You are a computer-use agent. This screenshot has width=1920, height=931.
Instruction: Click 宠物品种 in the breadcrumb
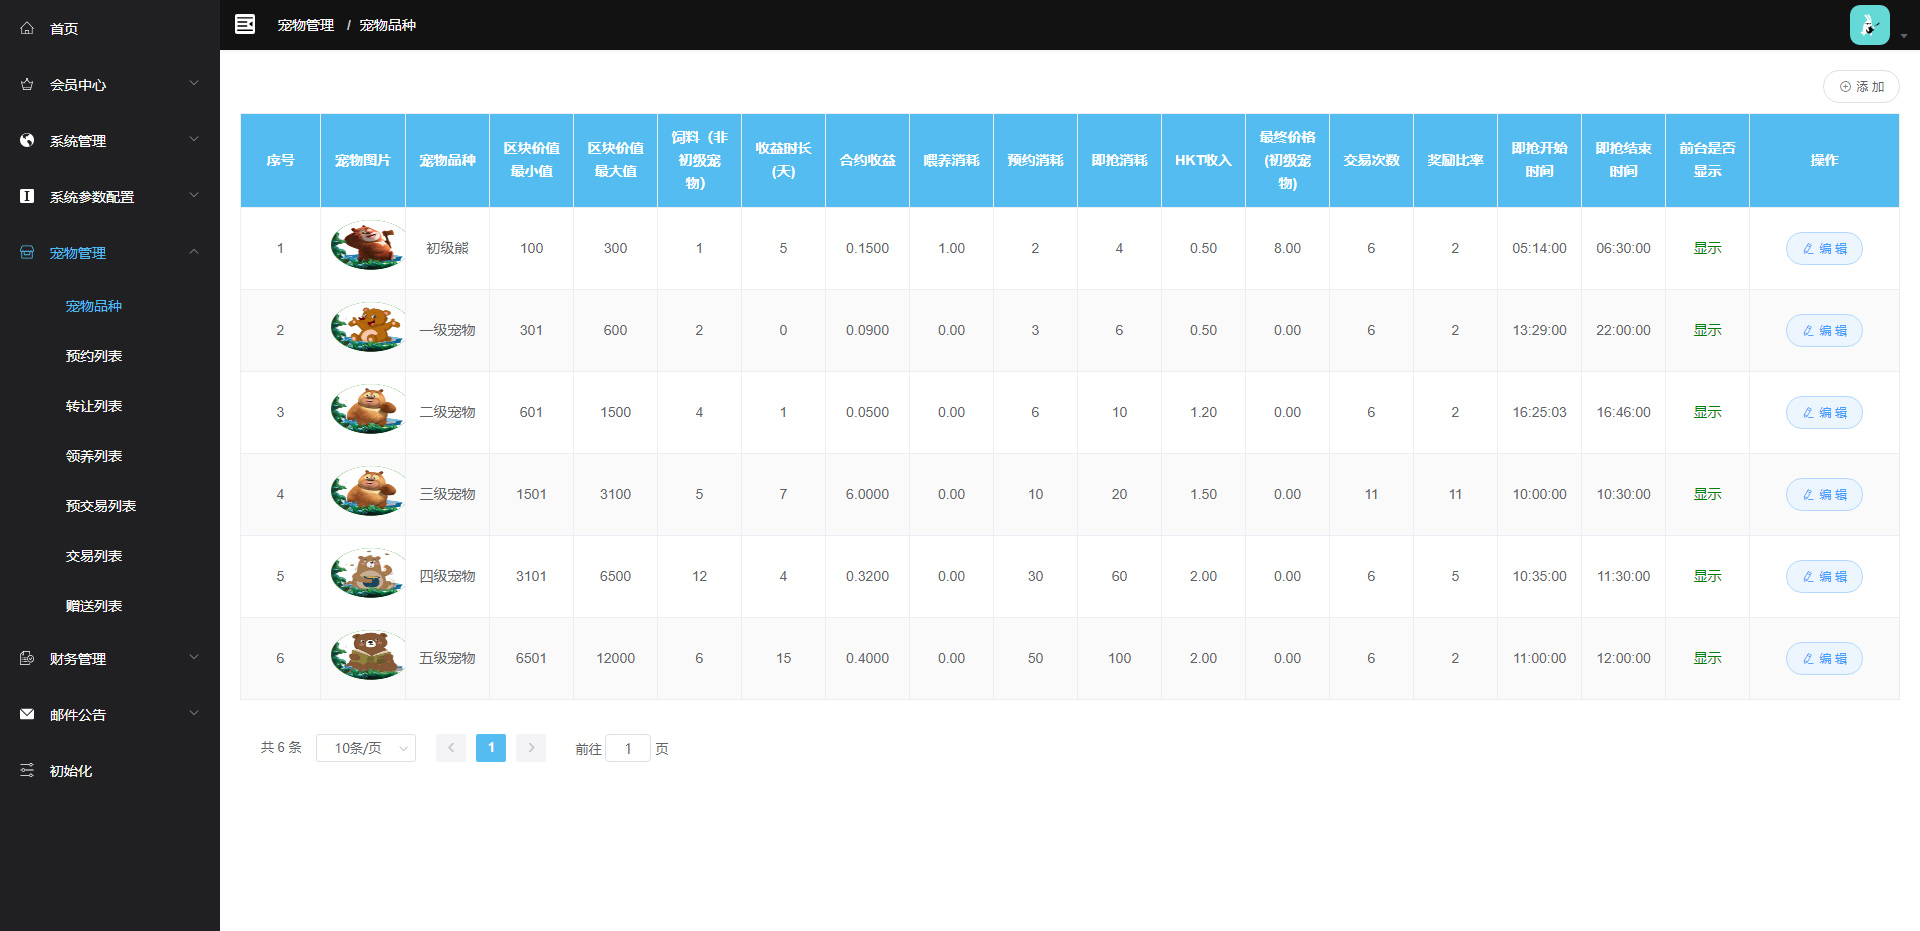388,25
